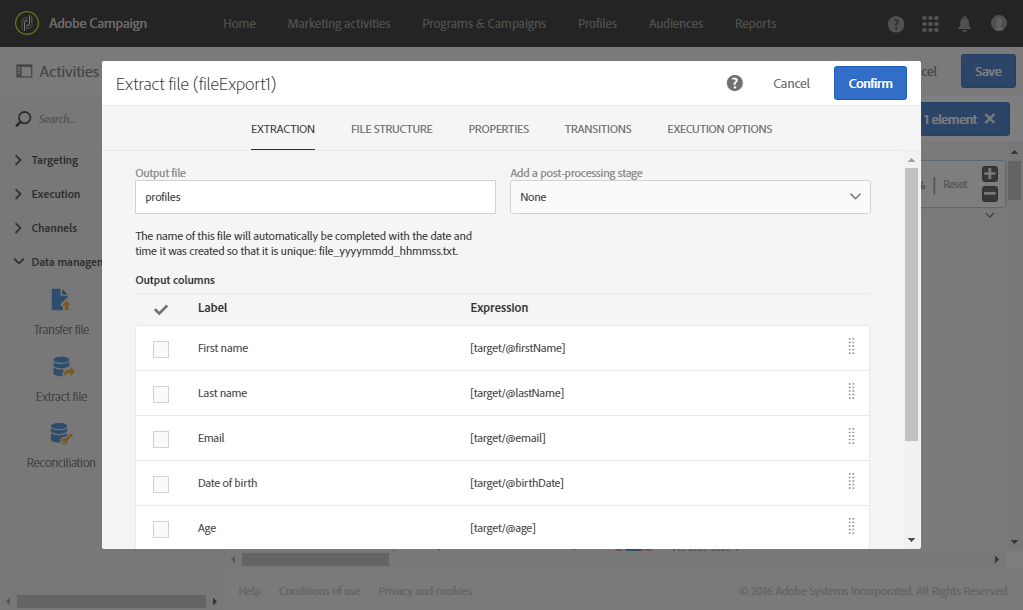
Task: Select the Reconciliation activity icon
Action: (61, 434)
